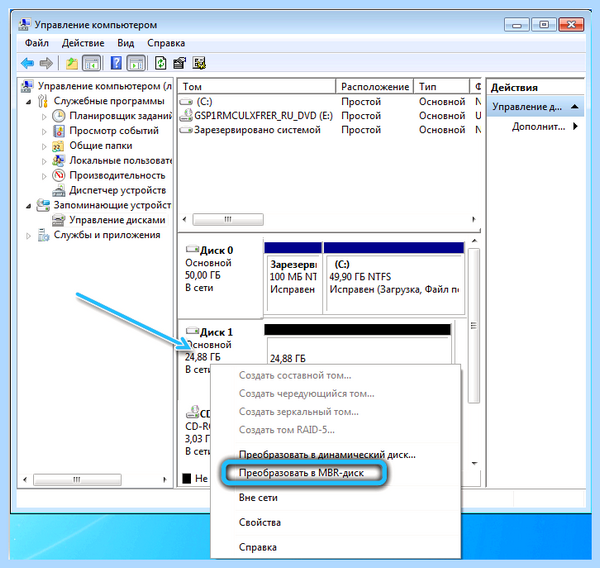The width and height of the screenshot is (600, 568).
Task: Open the Вид menu
Action: pyautogui.click(x=126, y=43)
